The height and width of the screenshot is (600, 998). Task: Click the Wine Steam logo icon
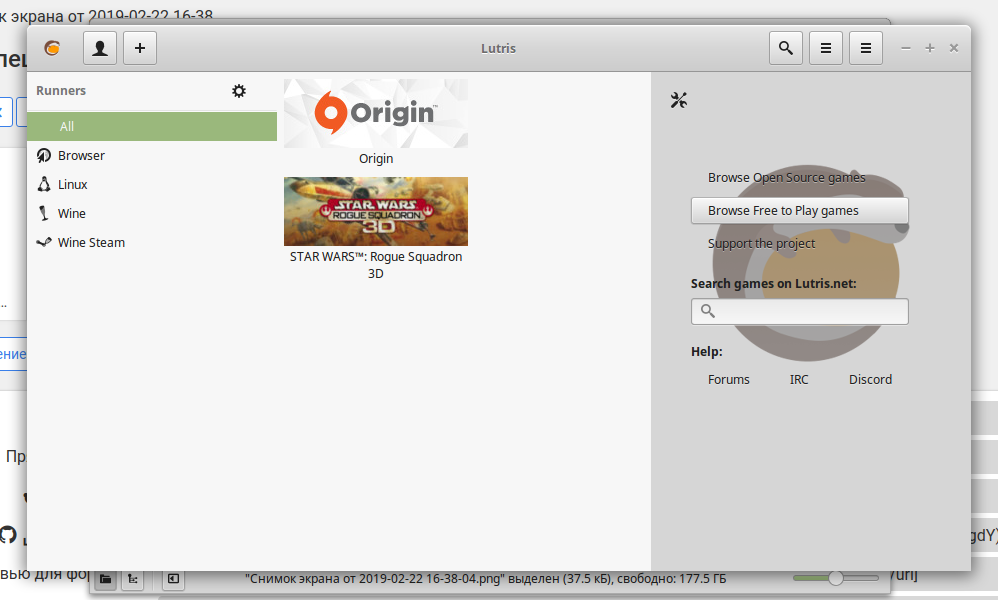[44, 242]
